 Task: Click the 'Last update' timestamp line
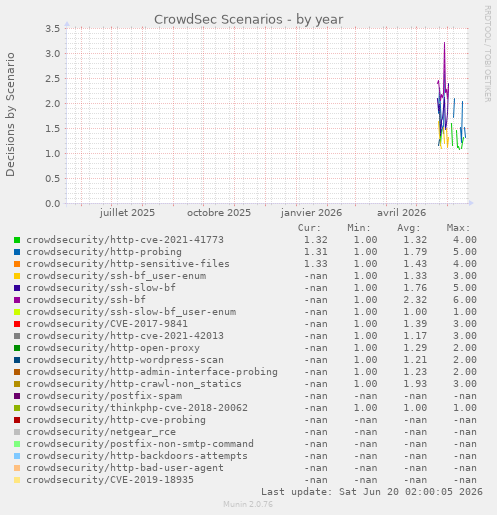[372, 492]
